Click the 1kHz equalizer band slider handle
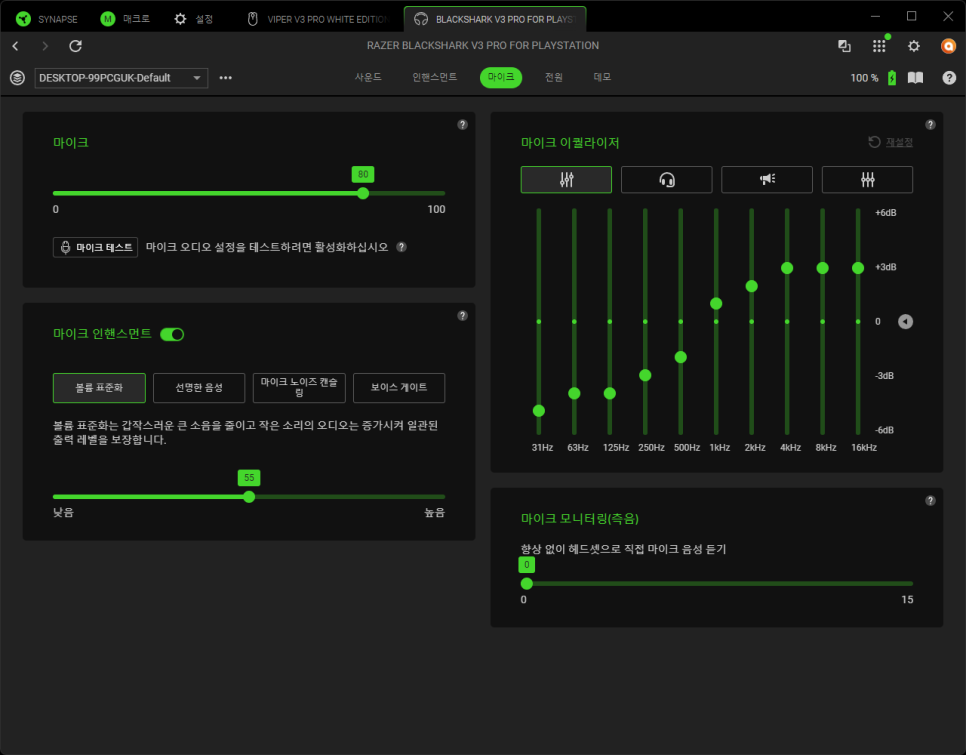This screenshot has width=966, height=755. pos(716,303)
